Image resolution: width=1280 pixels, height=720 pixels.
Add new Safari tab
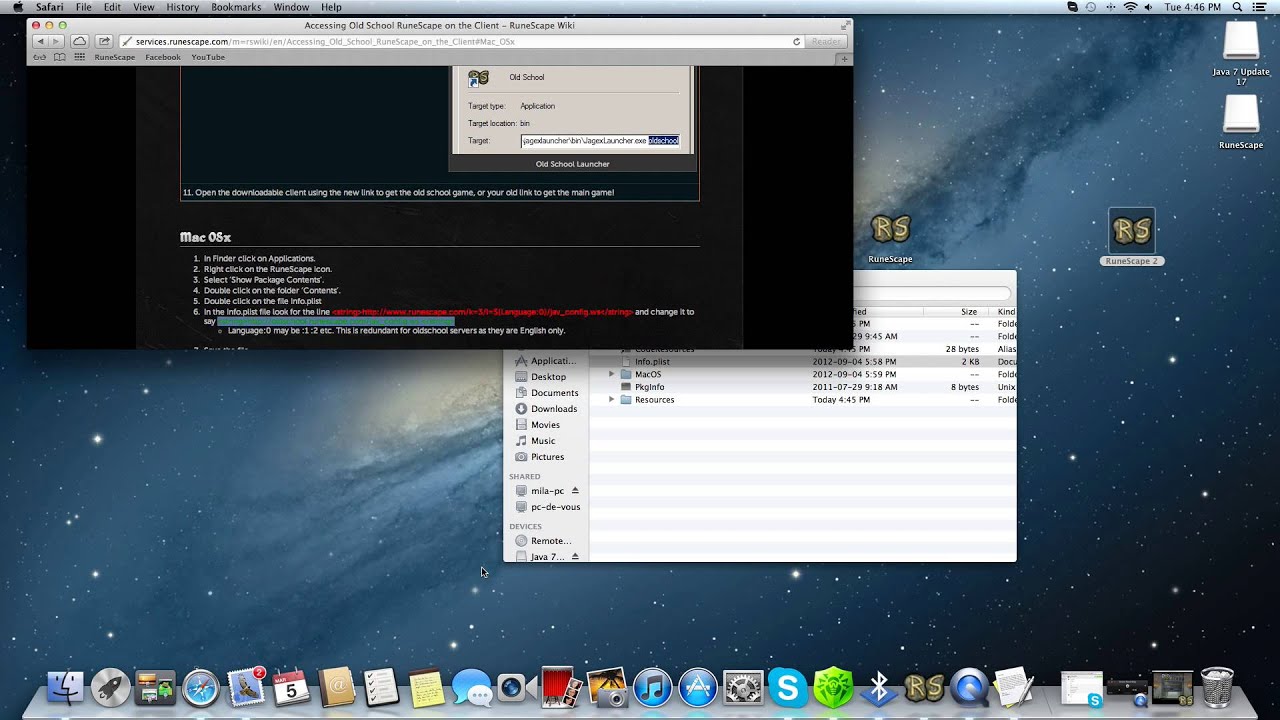click(845, 58)
